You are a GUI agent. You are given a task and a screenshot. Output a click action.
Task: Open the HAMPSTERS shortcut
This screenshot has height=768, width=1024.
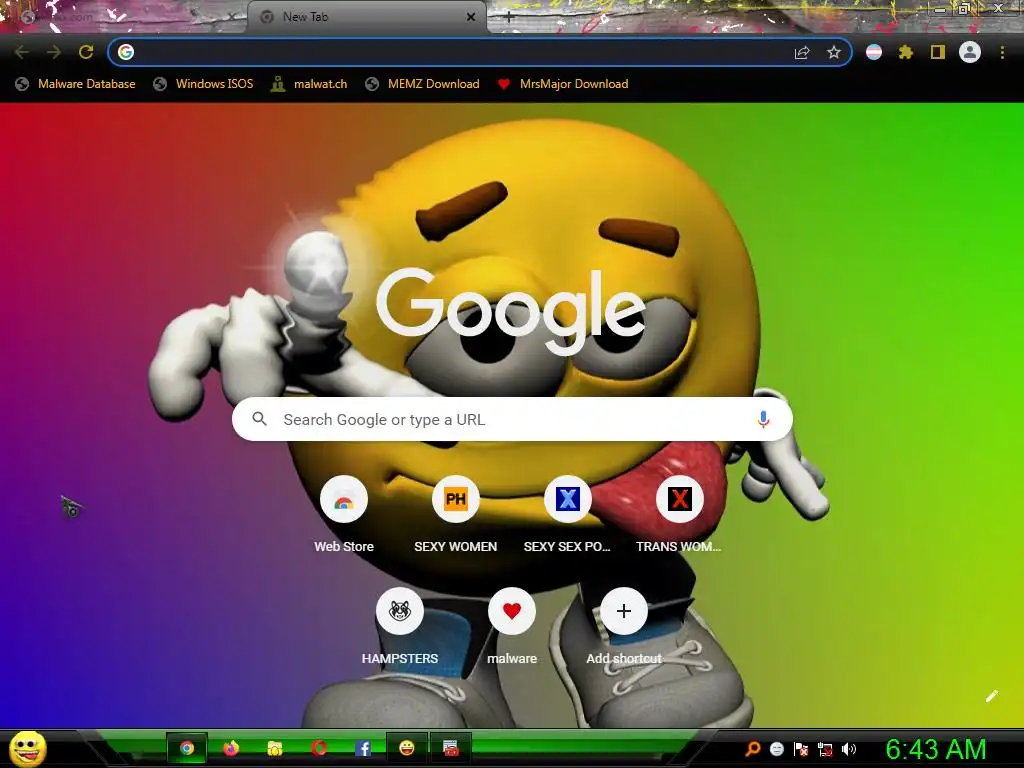pyautogui.click(x=400, y=626)
